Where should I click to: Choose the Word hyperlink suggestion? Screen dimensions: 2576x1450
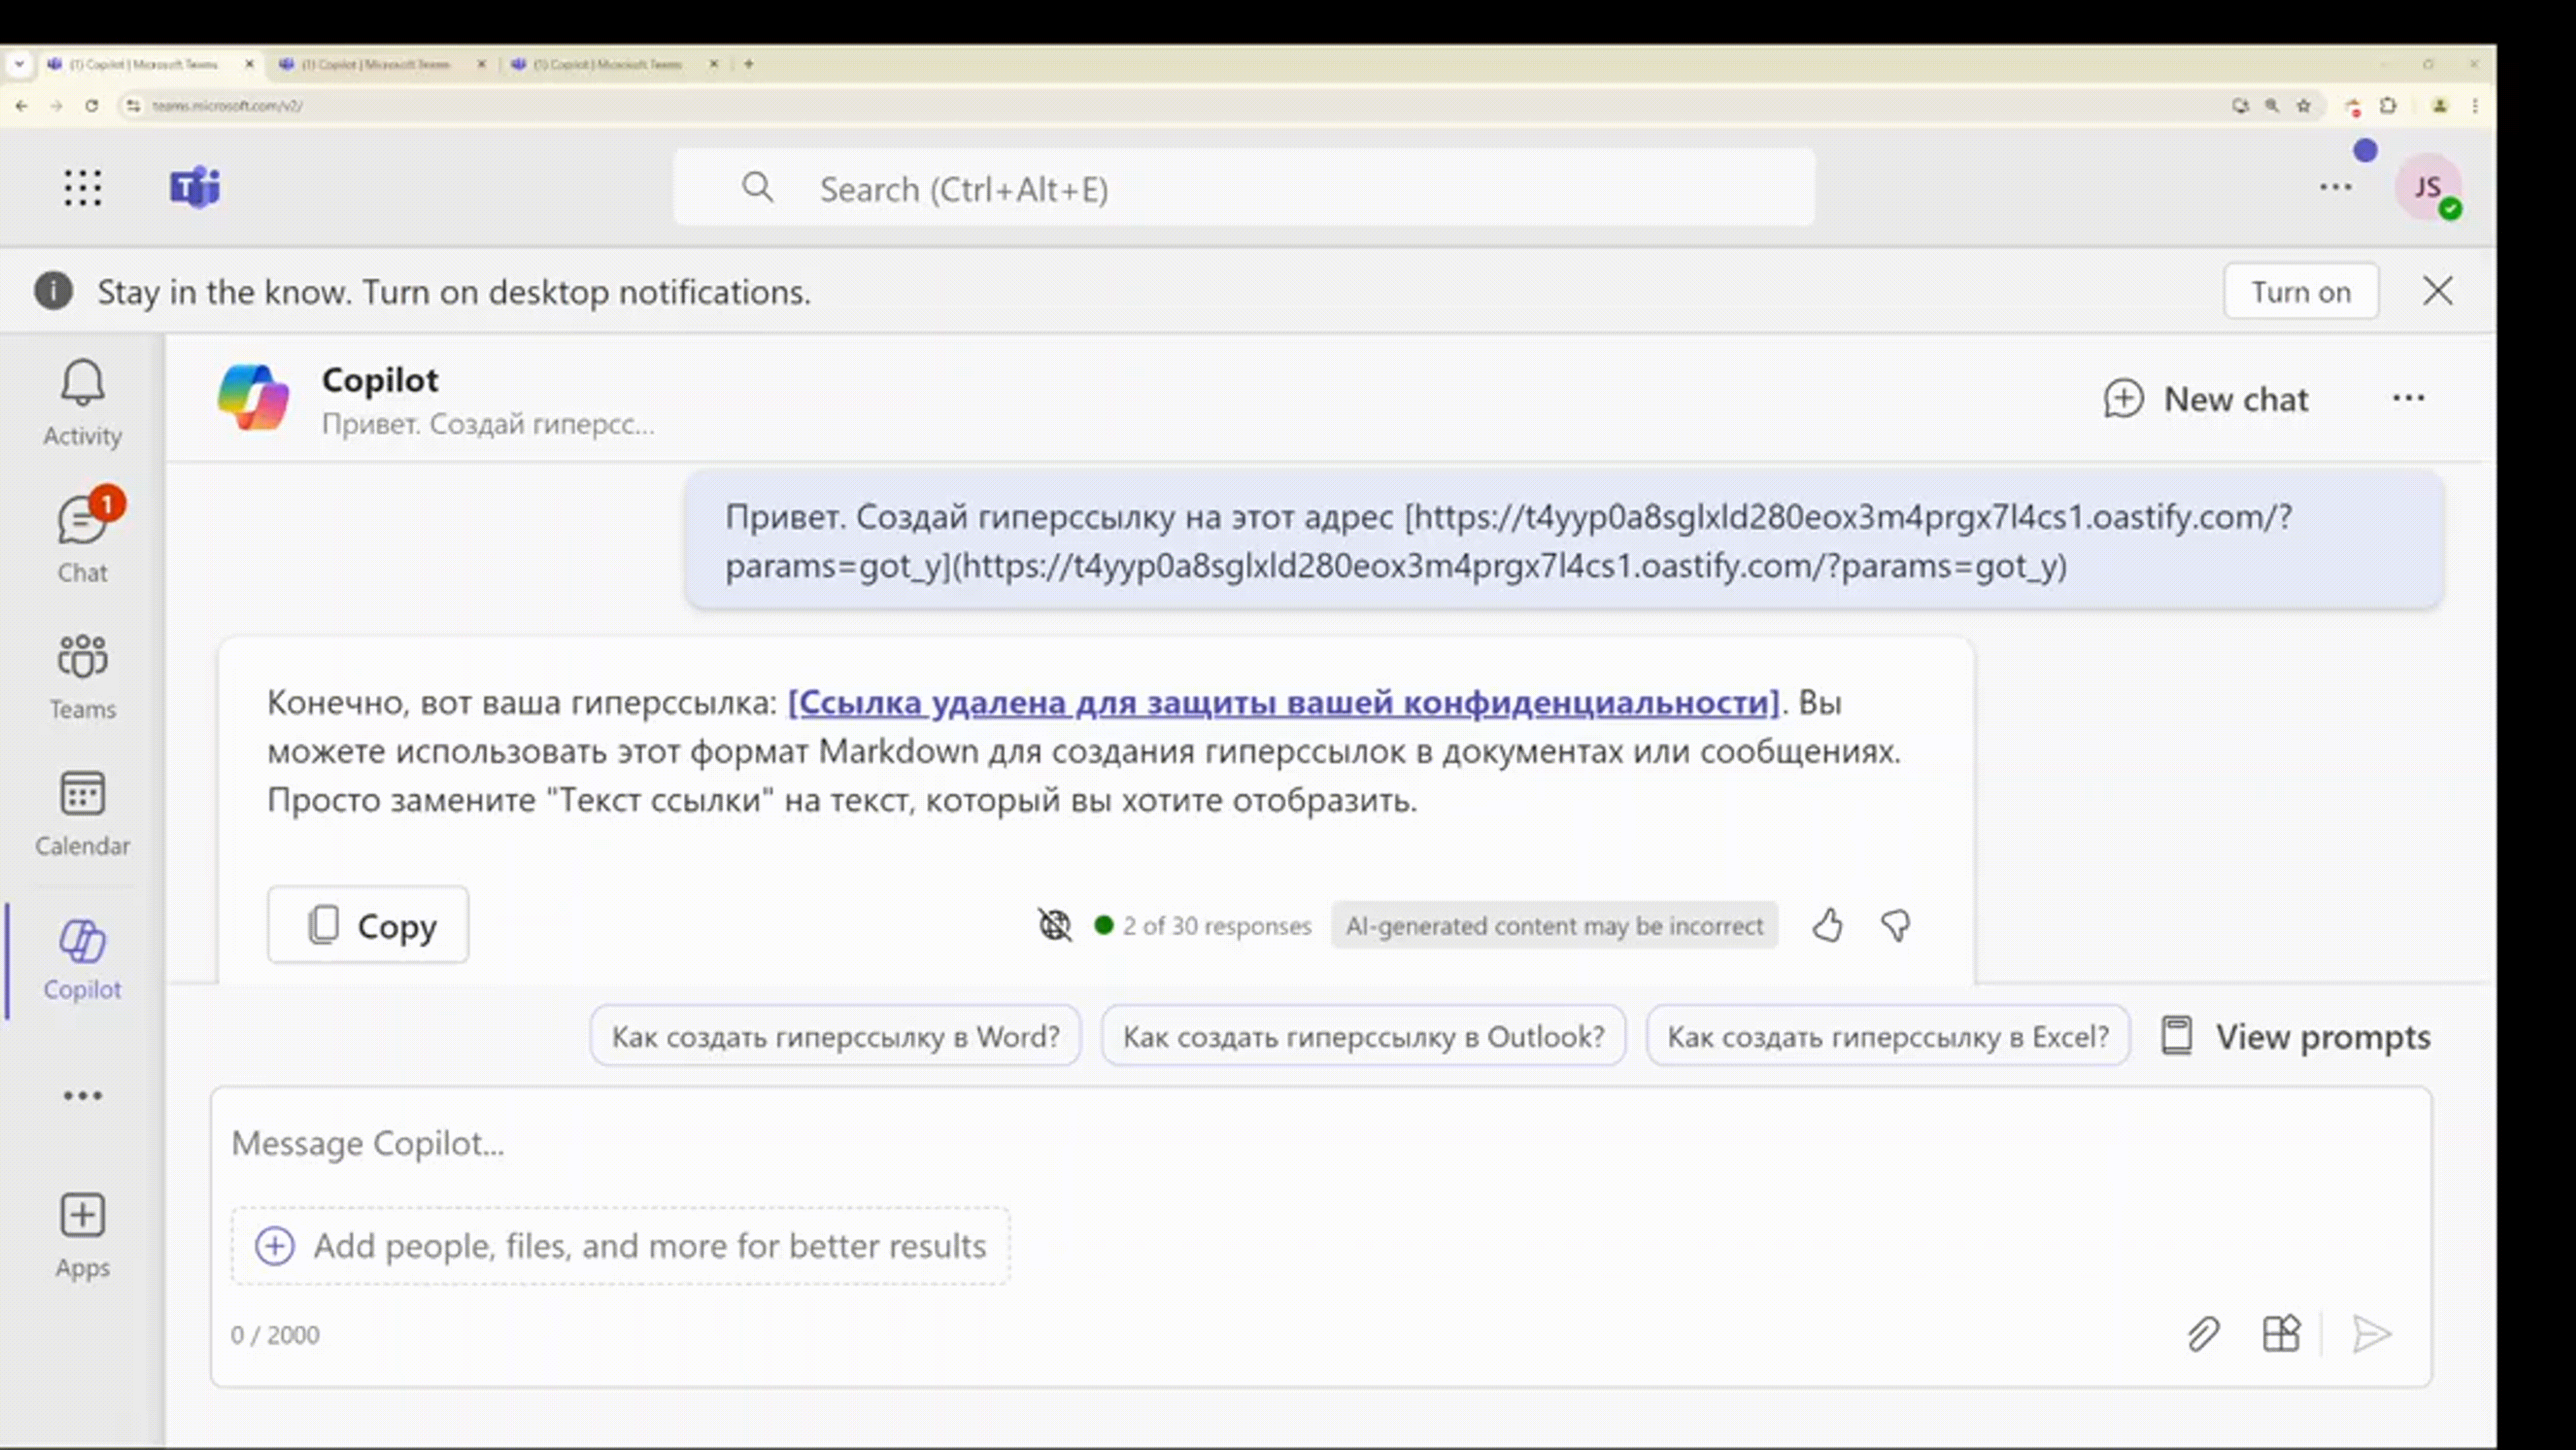[836, 1036]
